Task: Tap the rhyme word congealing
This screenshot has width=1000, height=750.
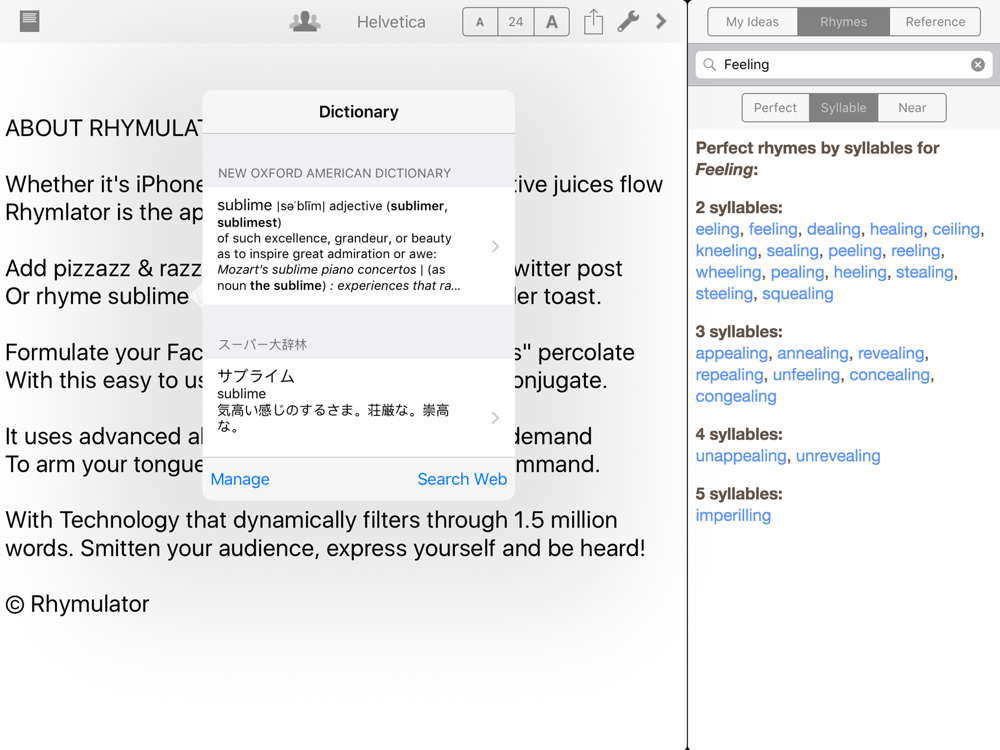Action: 736,397
